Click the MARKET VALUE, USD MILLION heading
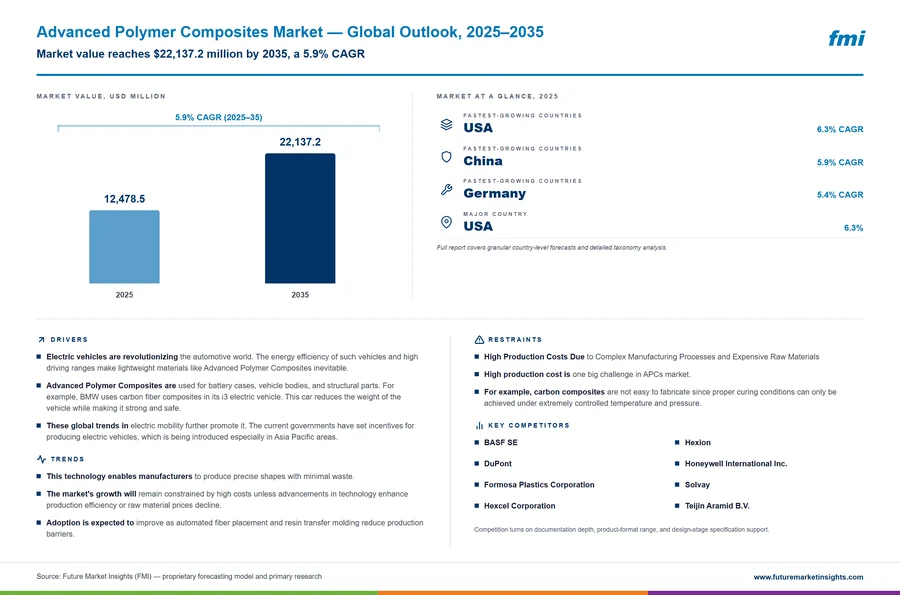Screen dimensions: 900x595 pyautogui.click(x=101, y=96)
